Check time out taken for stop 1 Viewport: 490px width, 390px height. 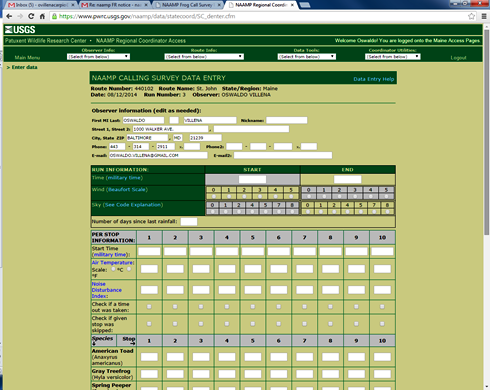coord(149,307)
